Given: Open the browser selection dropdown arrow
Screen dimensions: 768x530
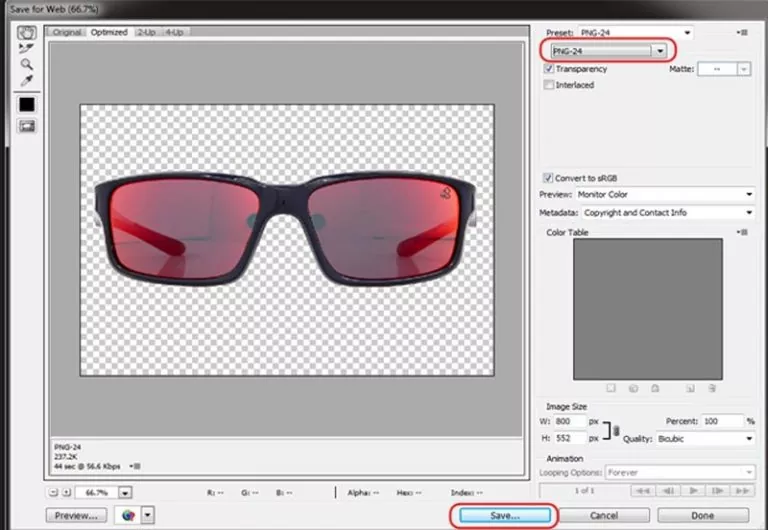Looking at the screenshot, I should click(x=147, y=515).
